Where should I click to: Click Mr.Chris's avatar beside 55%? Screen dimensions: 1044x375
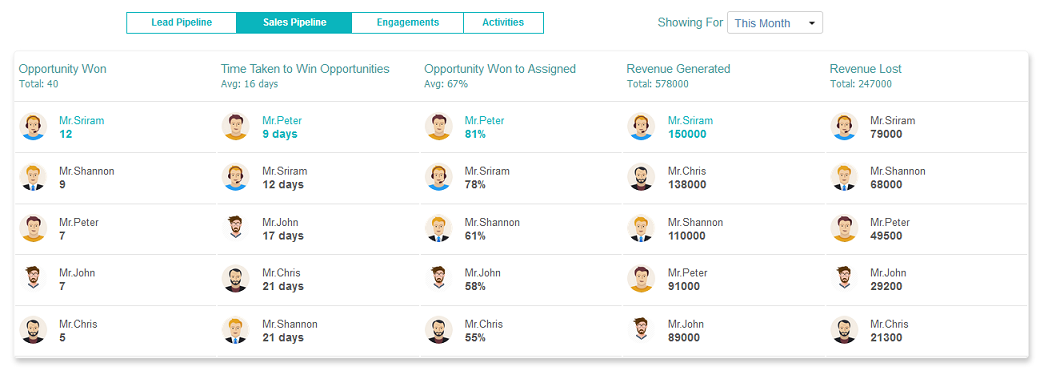coord(439,330)
